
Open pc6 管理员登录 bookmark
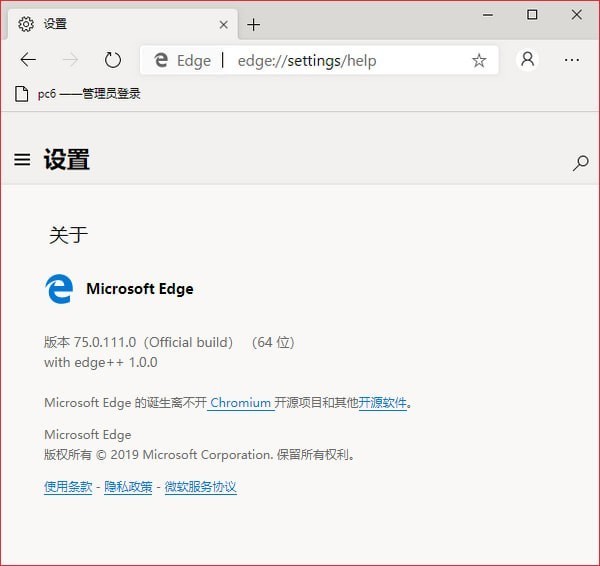click(x=78, y=93)
